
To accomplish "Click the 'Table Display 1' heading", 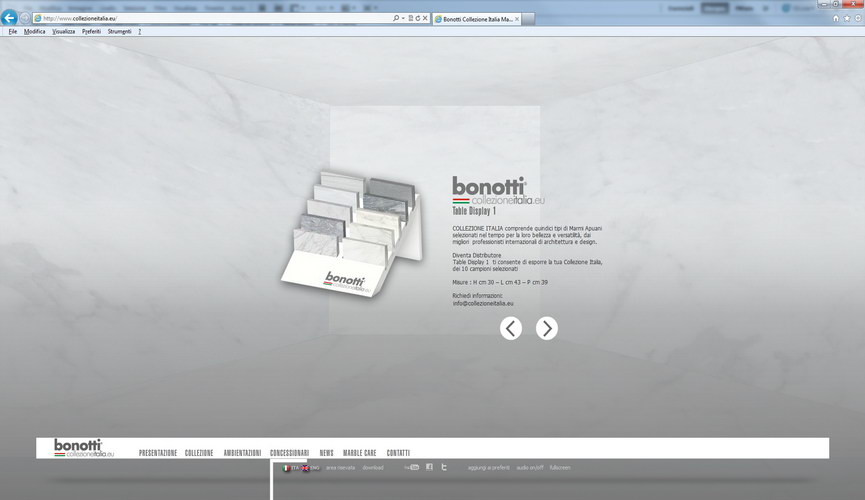I will point(474,211).
